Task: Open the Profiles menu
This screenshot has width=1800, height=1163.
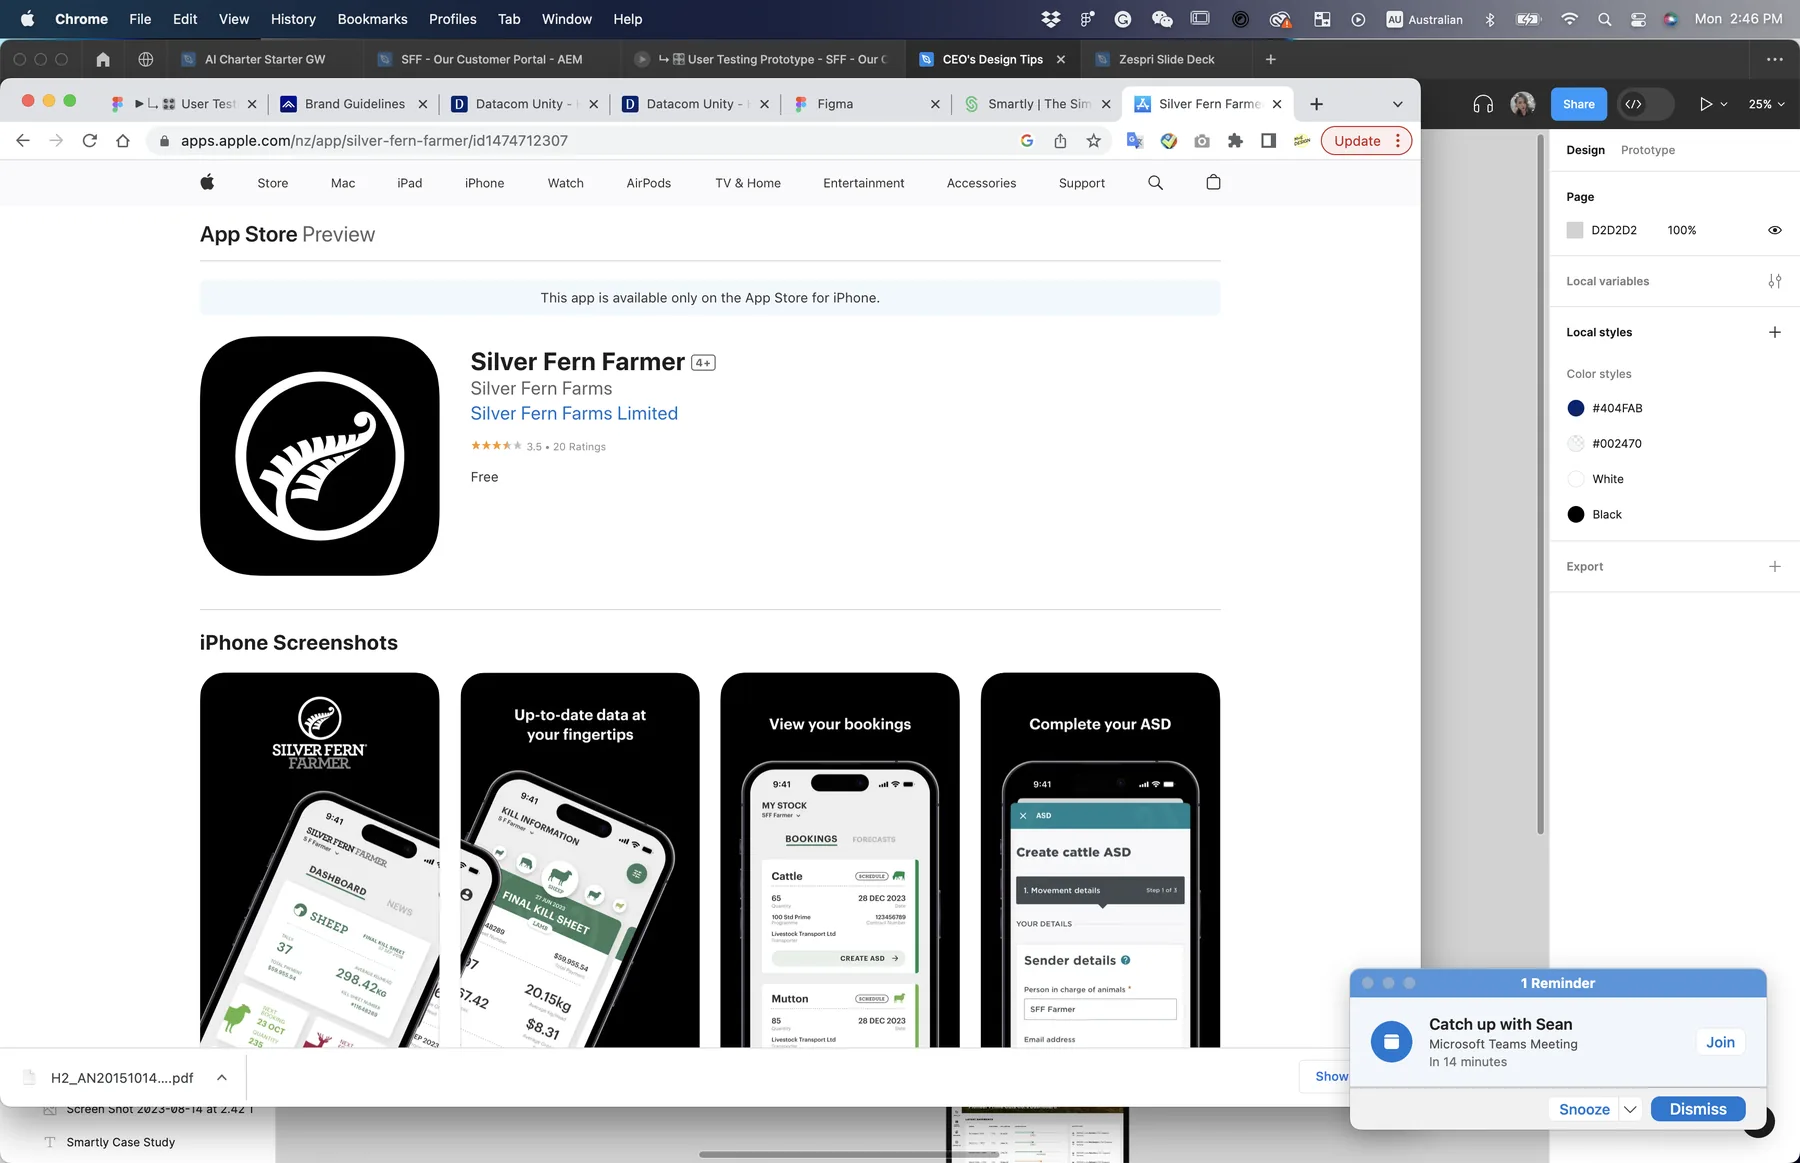Action: coord(452,19)
